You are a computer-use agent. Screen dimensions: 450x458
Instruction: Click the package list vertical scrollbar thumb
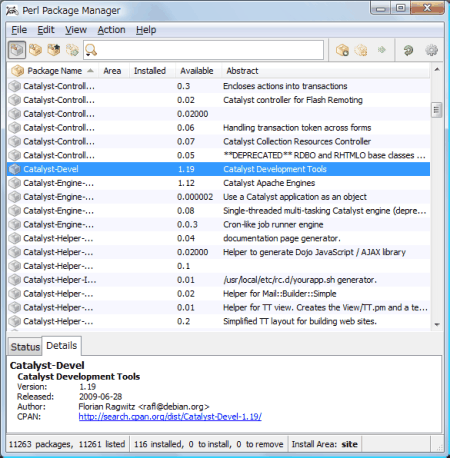[437, 110]
